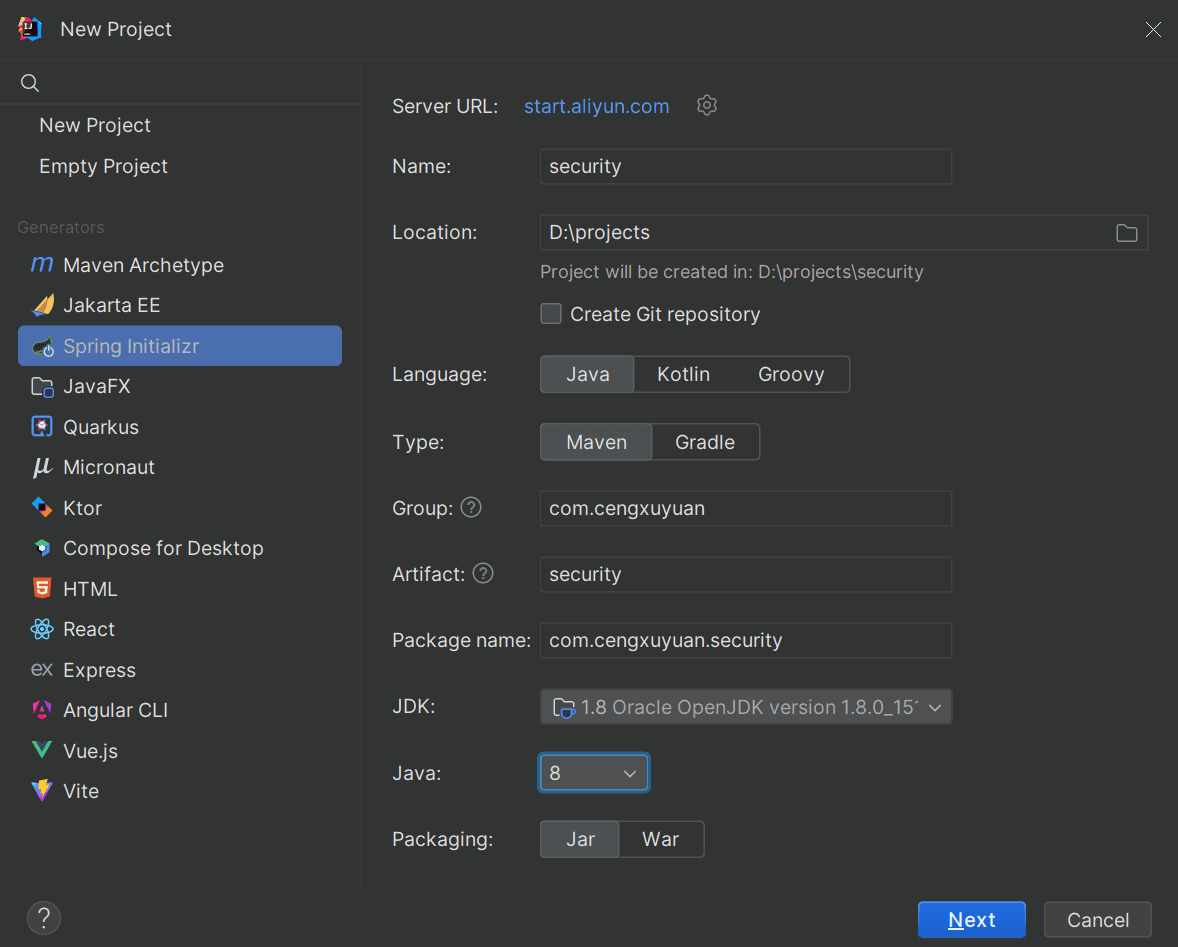This screenshot has height=947, width=1178.
Task: Click the HTML5 shield icon
Action: pos(42,588)
